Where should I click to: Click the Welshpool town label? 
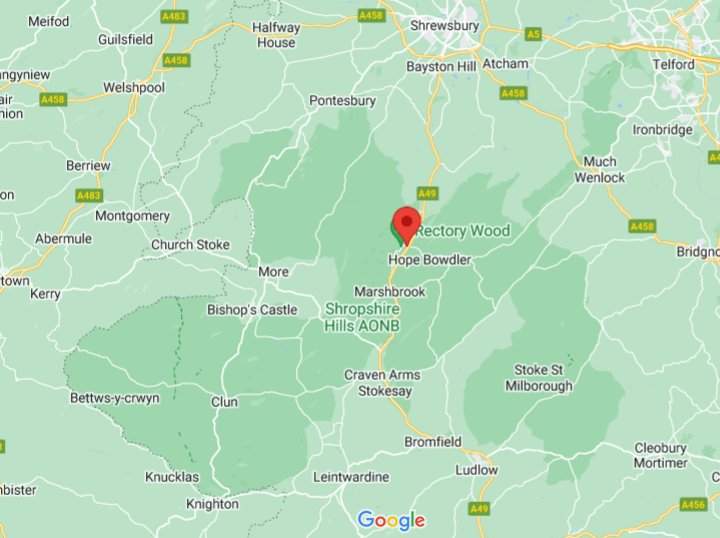click(x=134, y=88)
